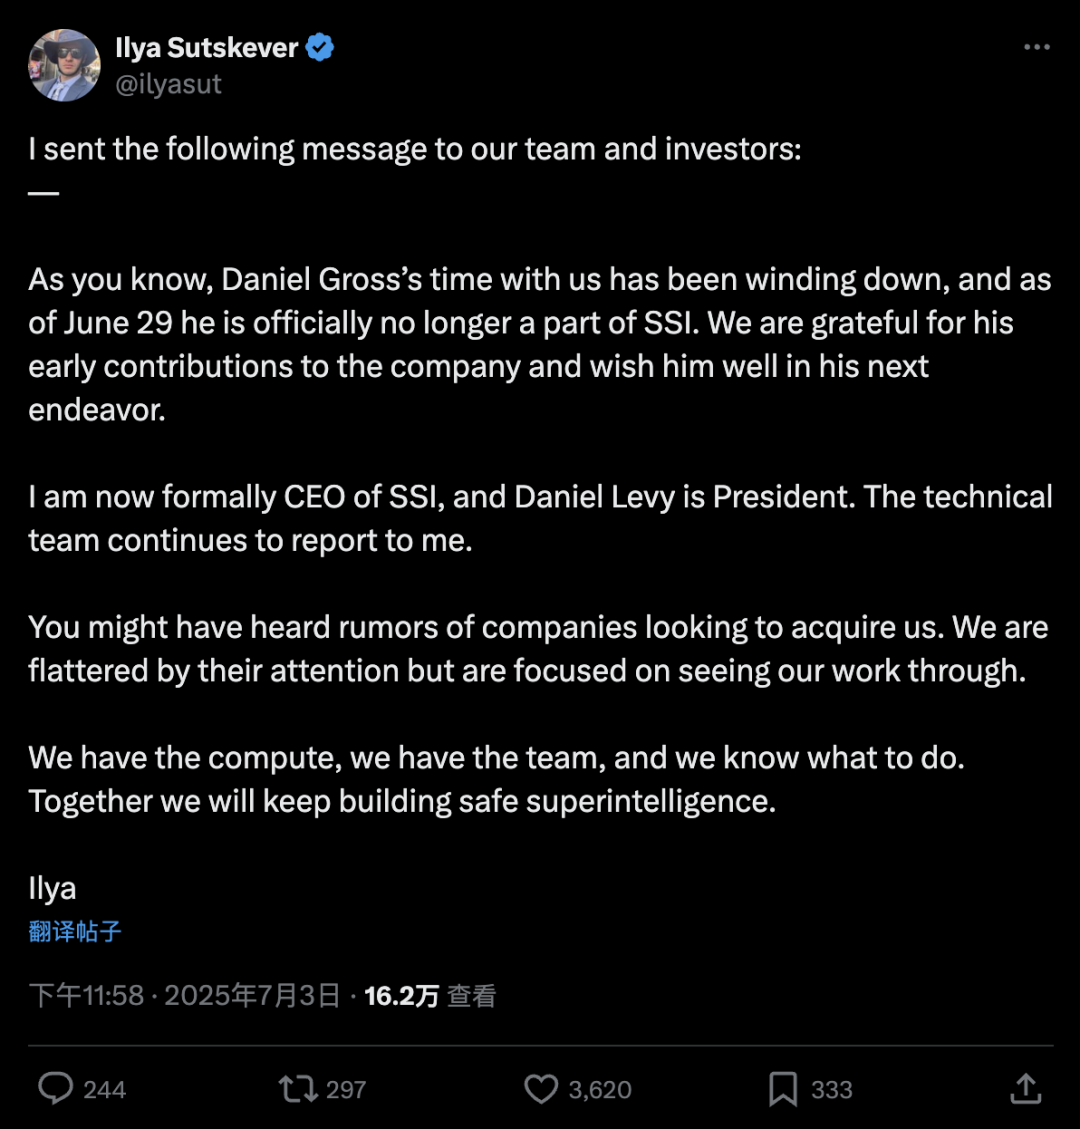
Task: Click the share upload arrow icon
Action: [x=1026, y=1088]
